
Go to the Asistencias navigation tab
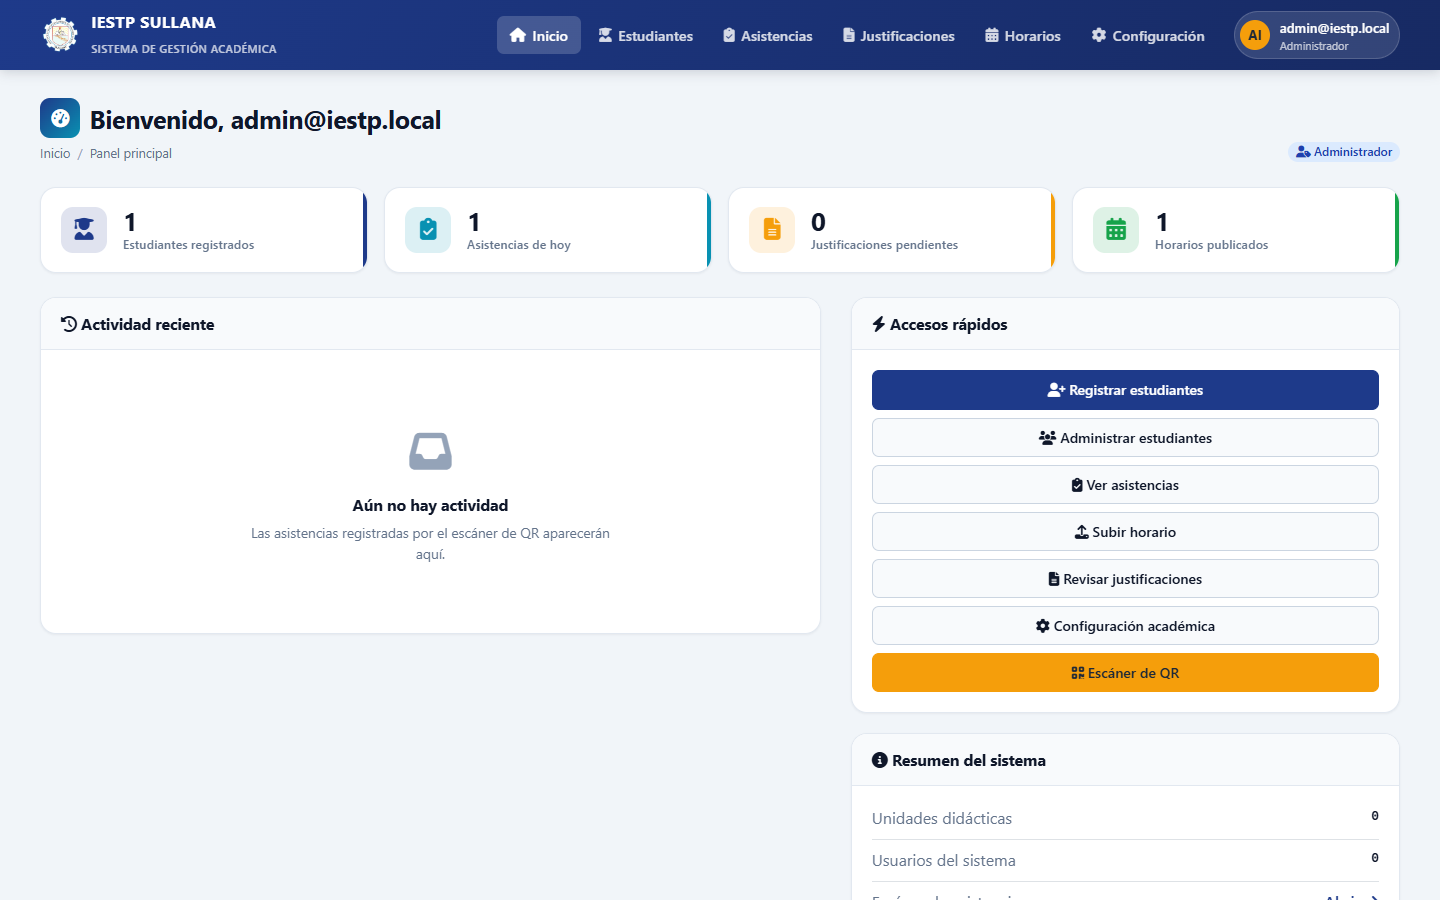[x=768, y=35]
